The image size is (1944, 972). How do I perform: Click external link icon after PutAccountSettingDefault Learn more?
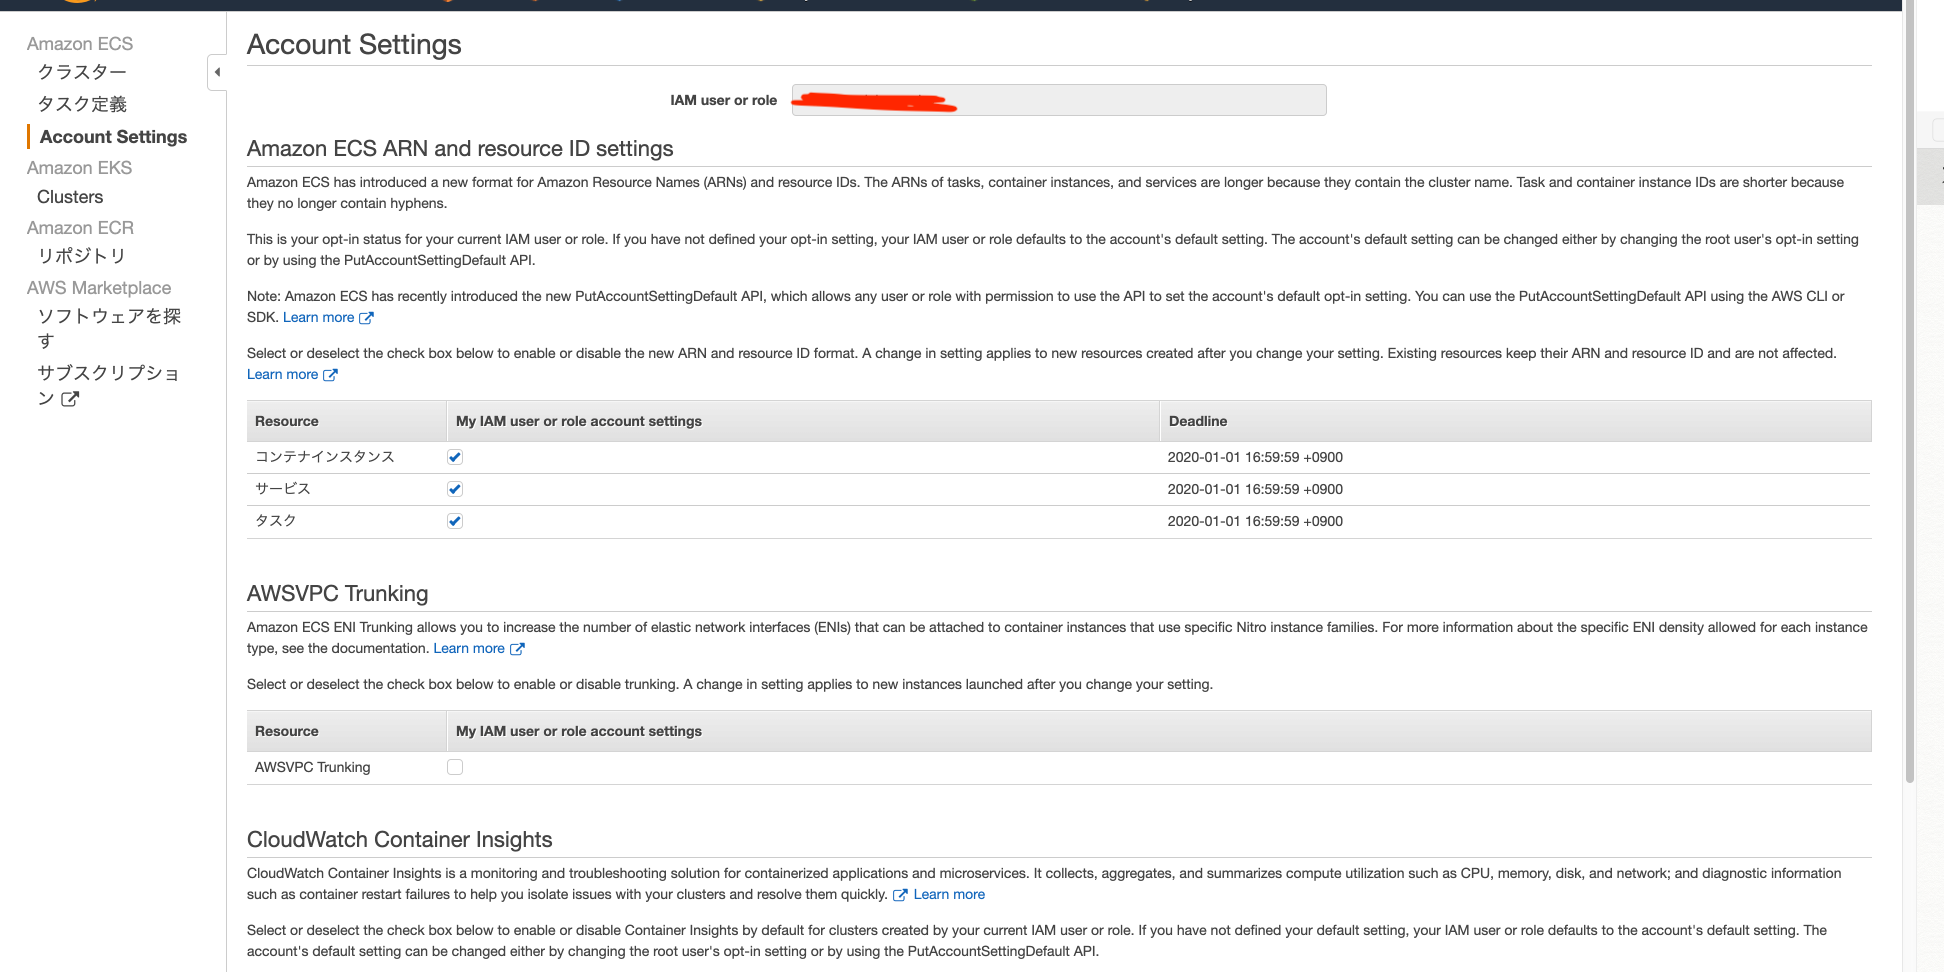pos(366,318)
